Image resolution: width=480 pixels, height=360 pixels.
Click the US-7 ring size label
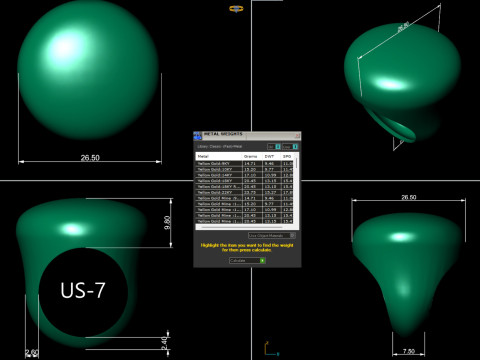pos(83,290)
